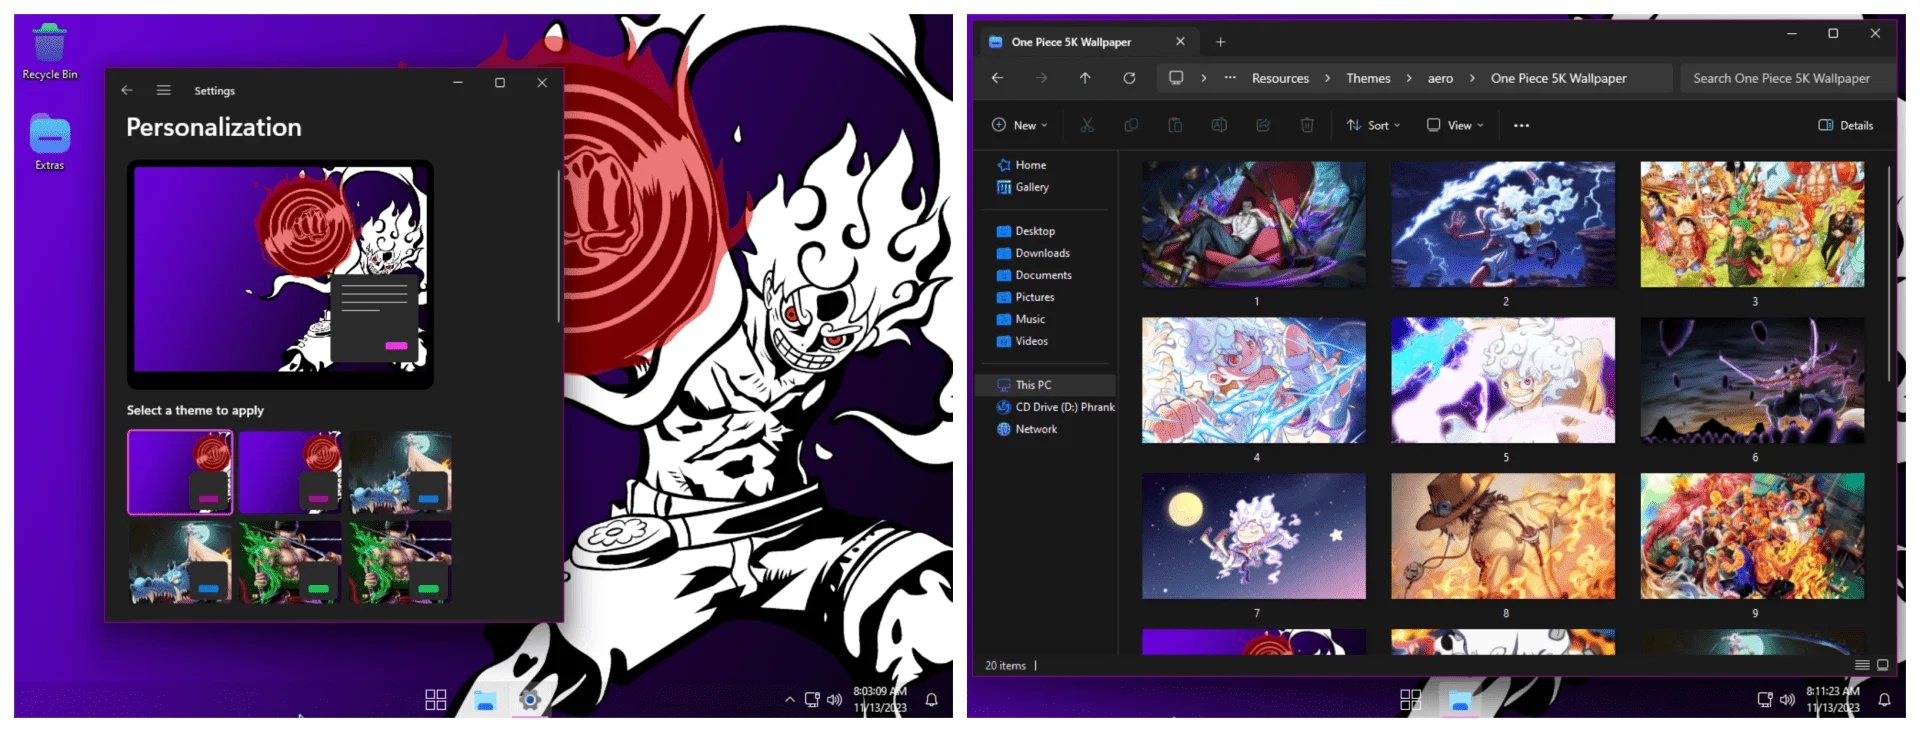Open notifications bell next to the 8:11:23 AM clock
The height and width of the screenshot is (732, 1920).
1884,700
